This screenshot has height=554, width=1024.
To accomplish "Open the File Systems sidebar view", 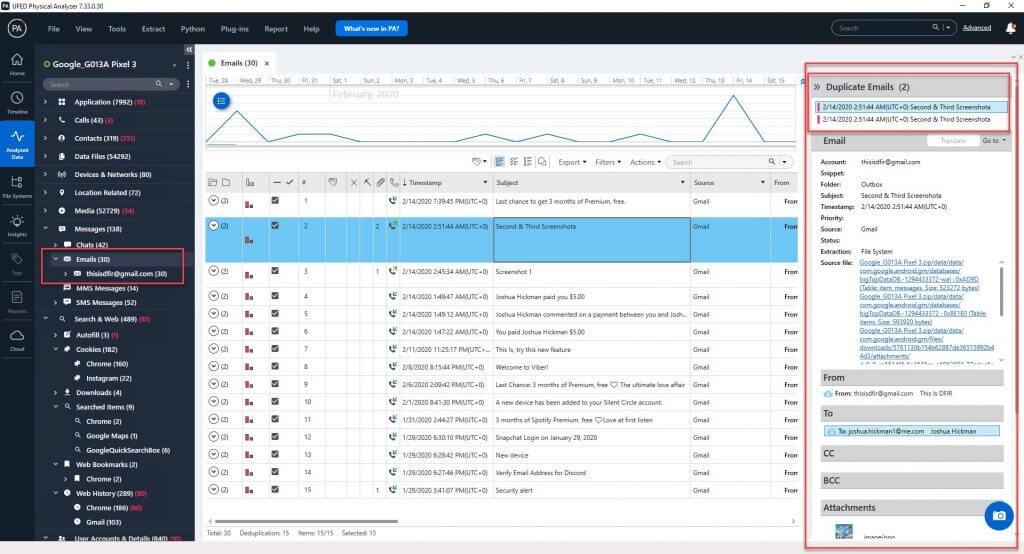I will (x=17, y=186).
